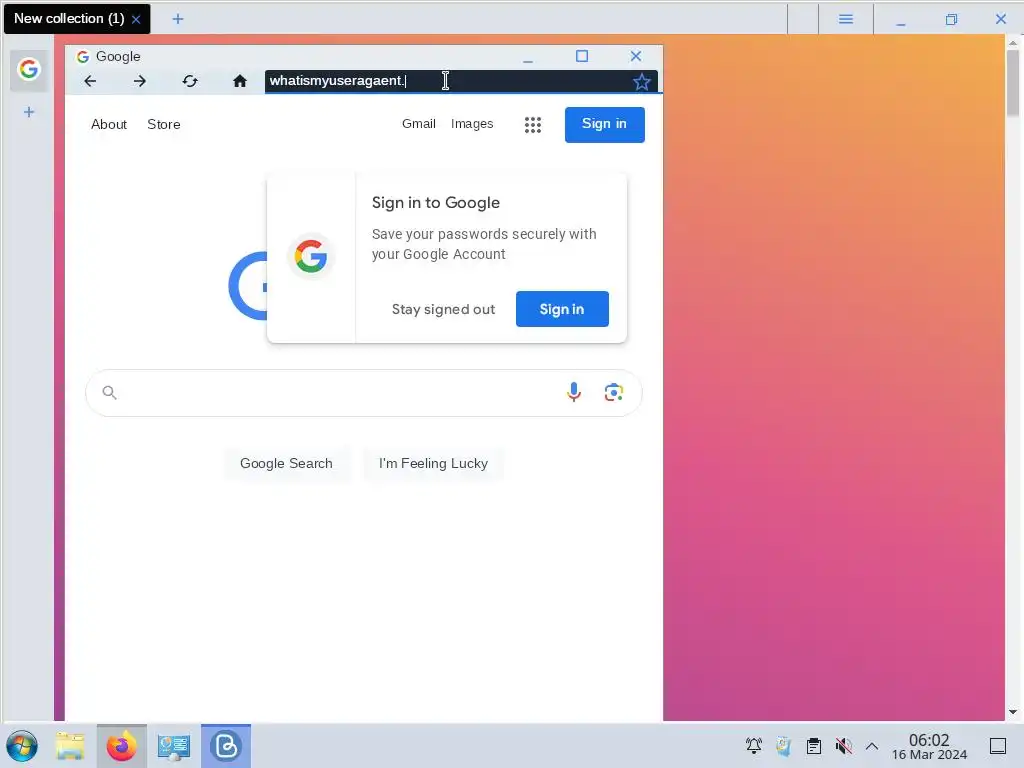1024x768 pixels.
Task: Search by image with camera icon
Action: (x=613, y=392)
